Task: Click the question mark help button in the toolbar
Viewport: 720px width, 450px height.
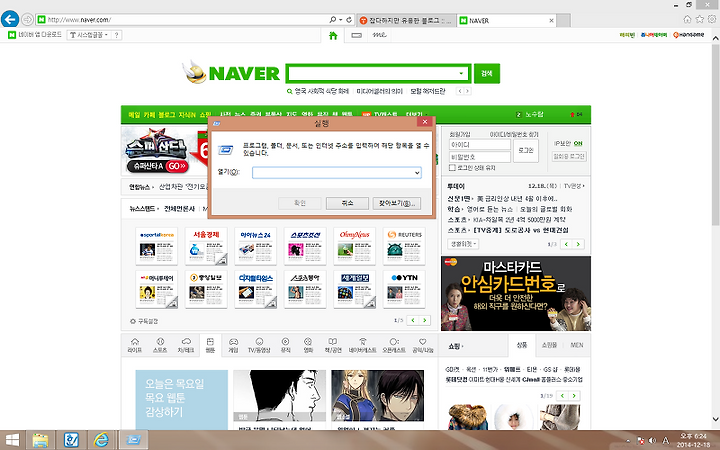Action: [116, 35]
